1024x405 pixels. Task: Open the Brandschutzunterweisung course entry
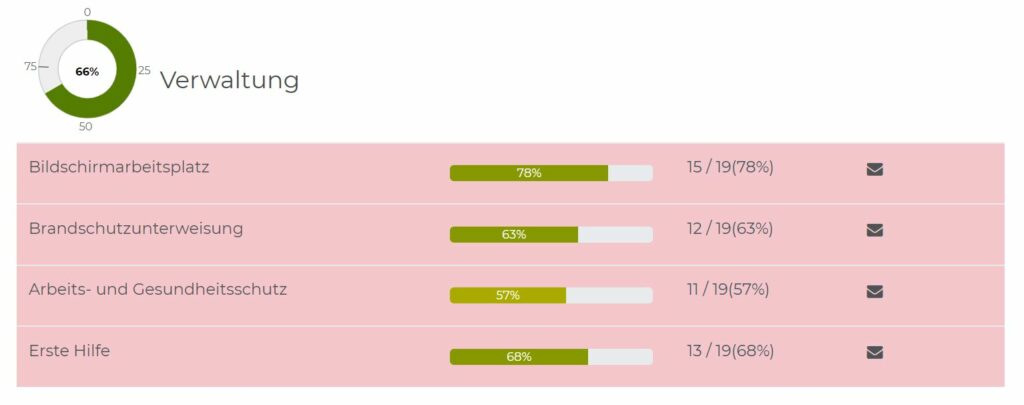136,229
